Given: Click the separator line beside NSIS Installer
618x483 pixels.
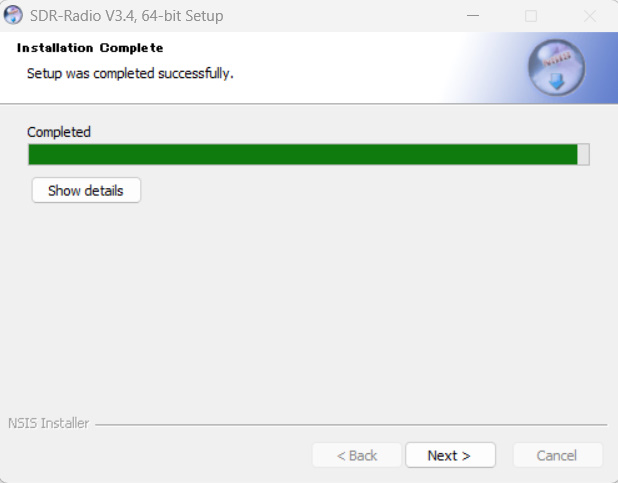Looking at the screenshot, I should point(350,424).
